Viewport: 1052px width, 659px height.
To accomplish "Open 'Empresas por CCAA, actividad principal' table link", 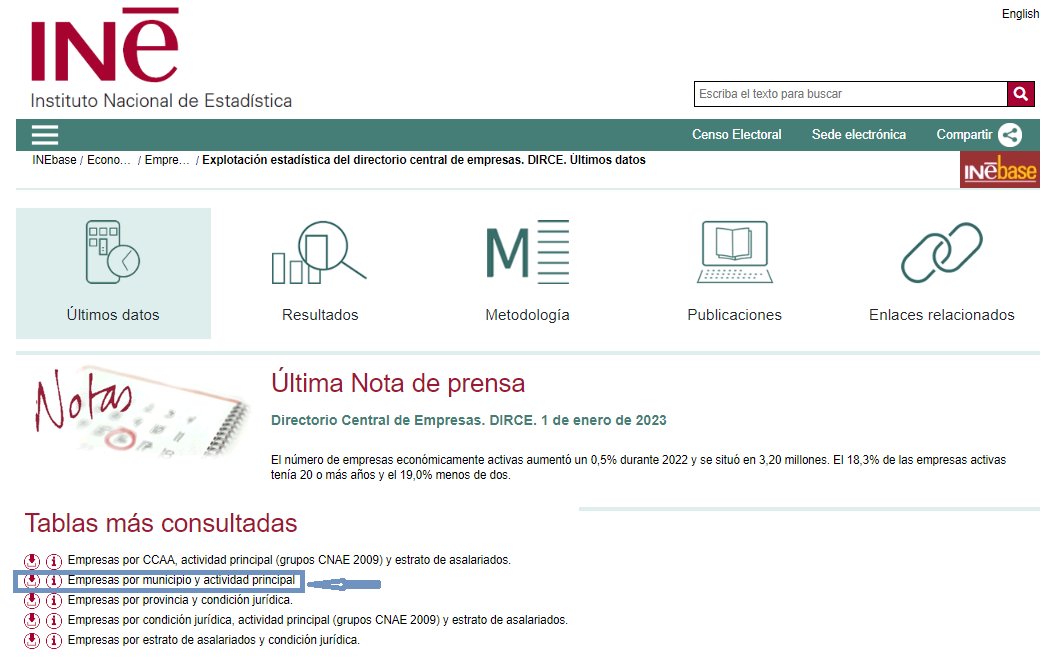I will [x=289, y=560].
